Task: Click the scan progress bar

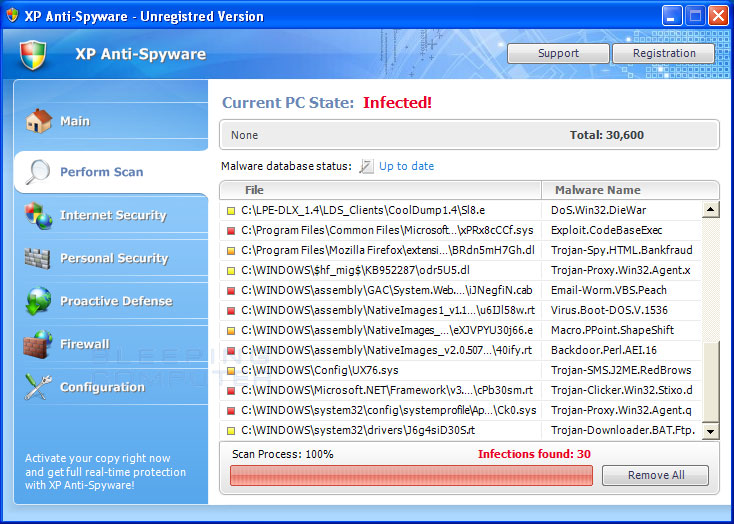Action: (411, 475)
